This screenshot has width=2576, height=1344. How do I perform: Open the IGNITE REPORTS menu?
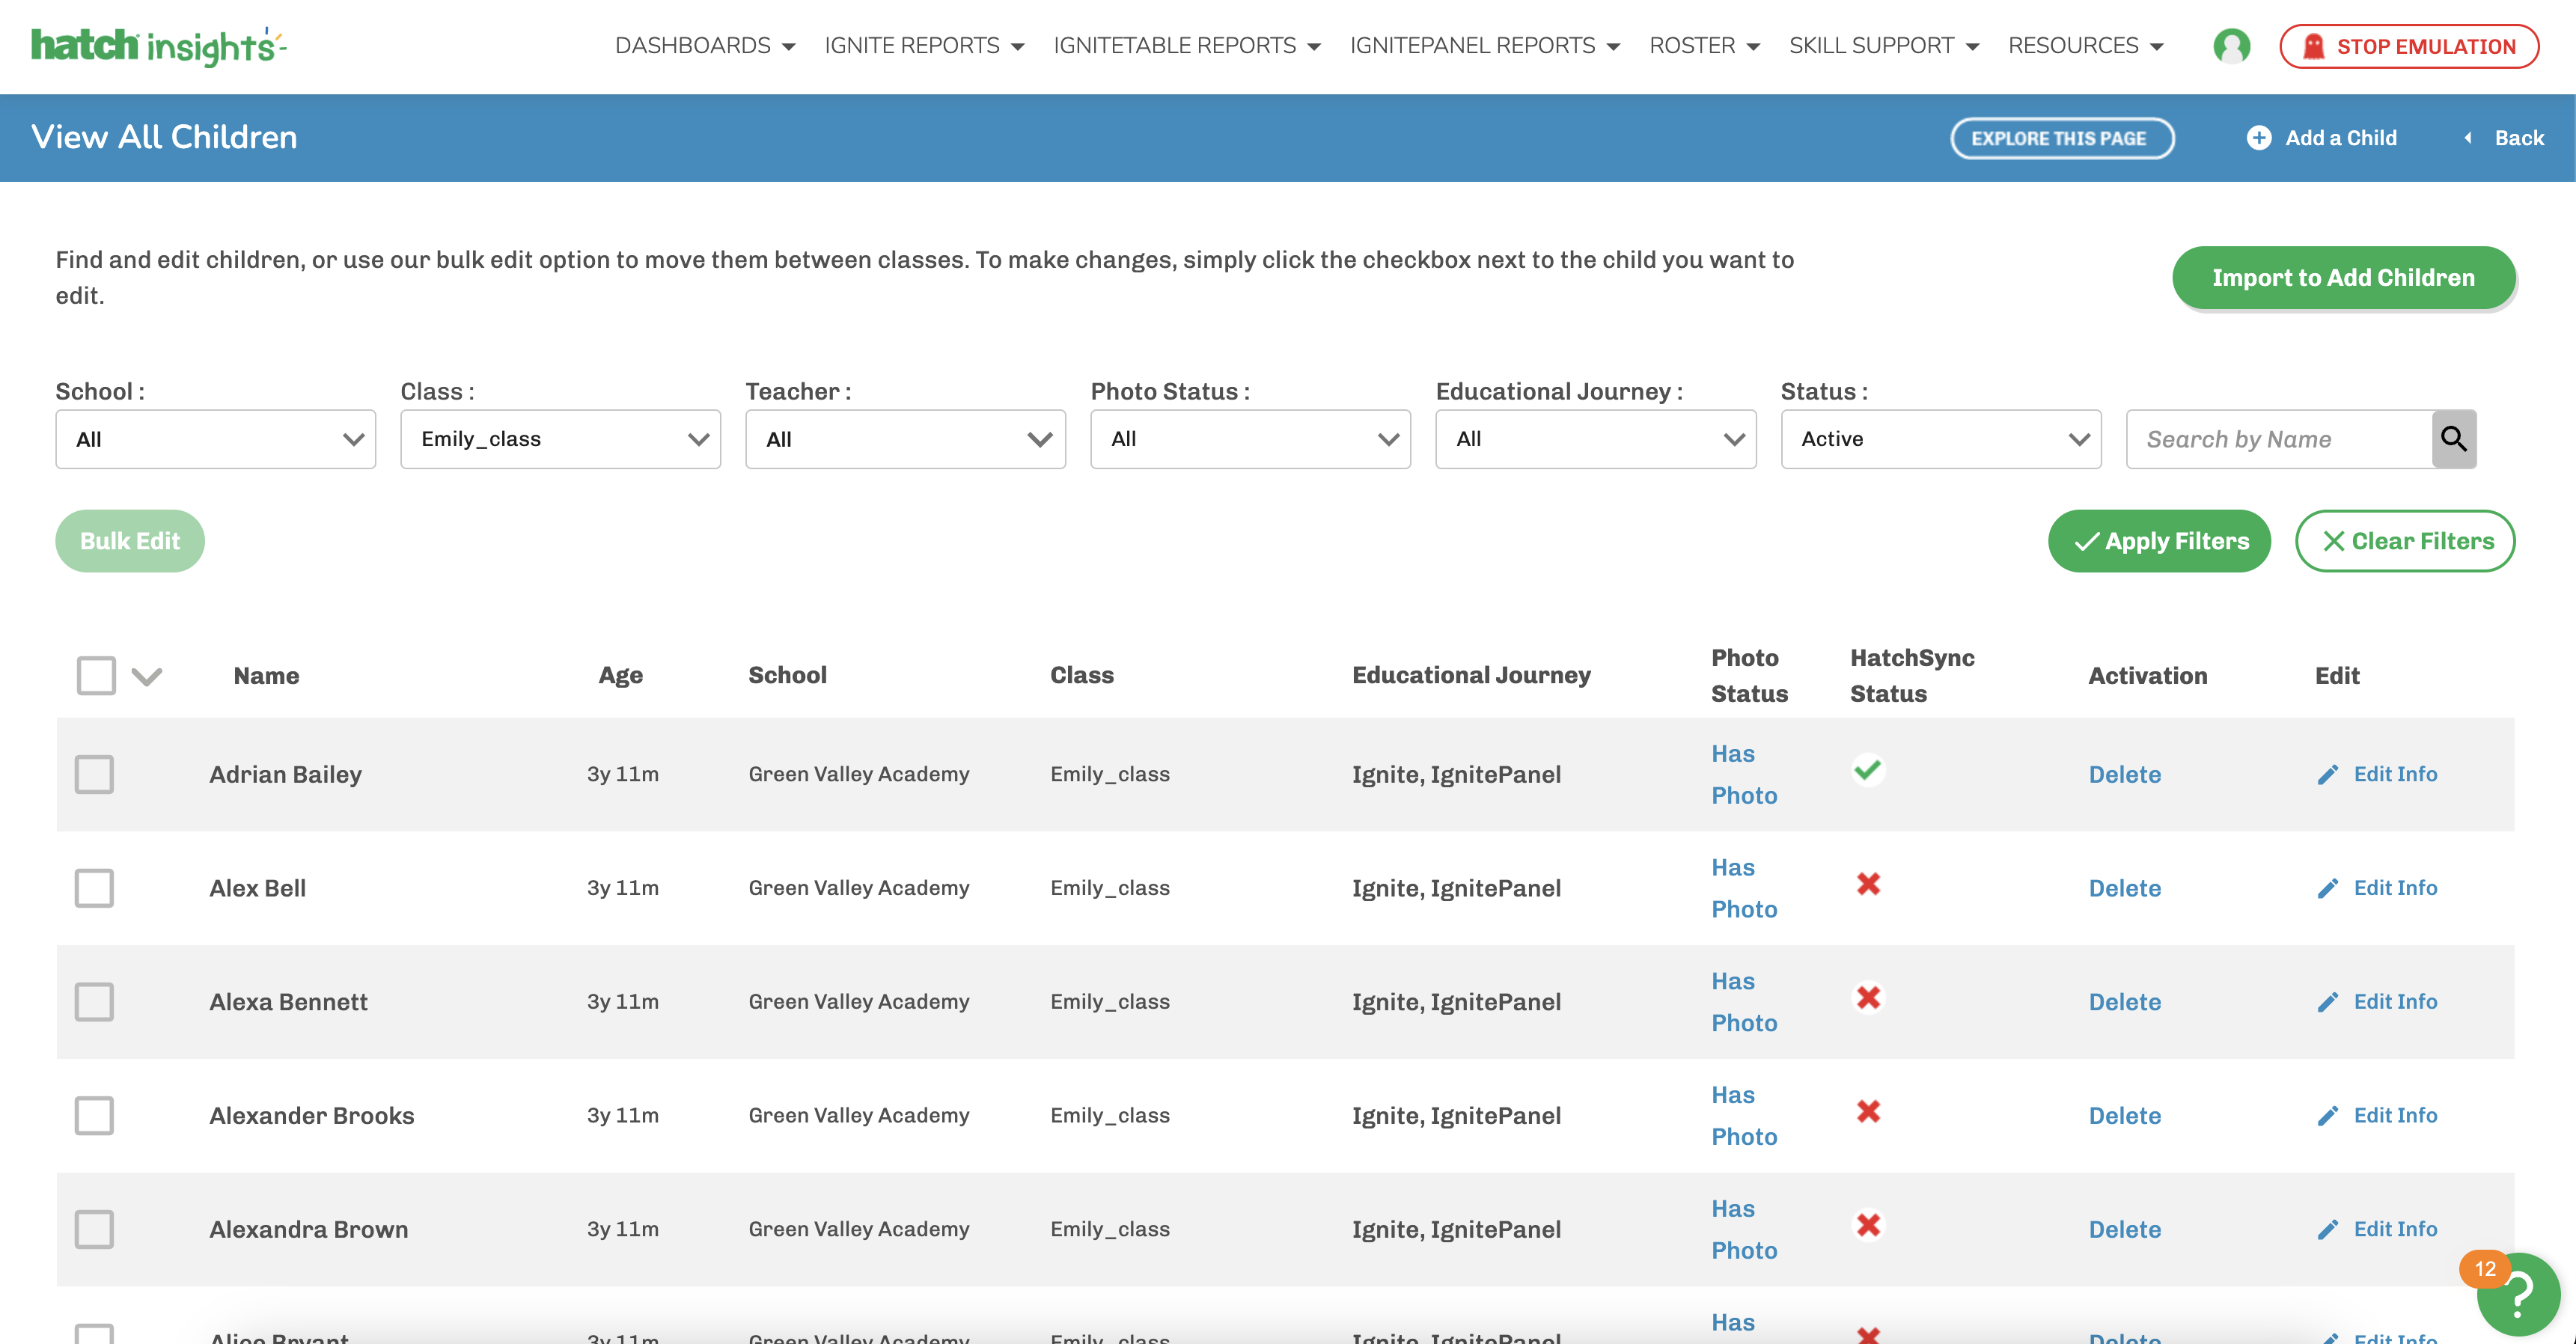pyautogui.click(x=923, y=46)
